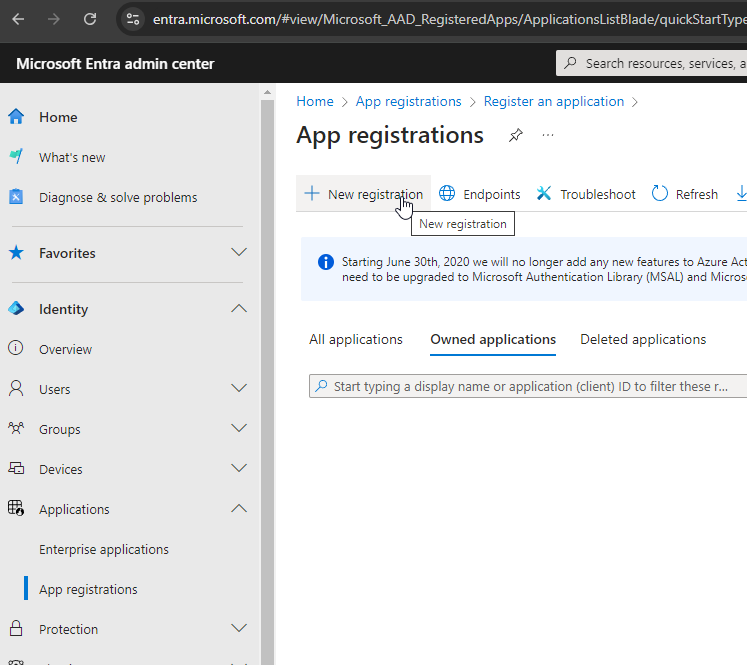The height and width of the screenshot is (665, 747).
Task: Click the Devices icon in sidebar
Action: coord(16,468)
